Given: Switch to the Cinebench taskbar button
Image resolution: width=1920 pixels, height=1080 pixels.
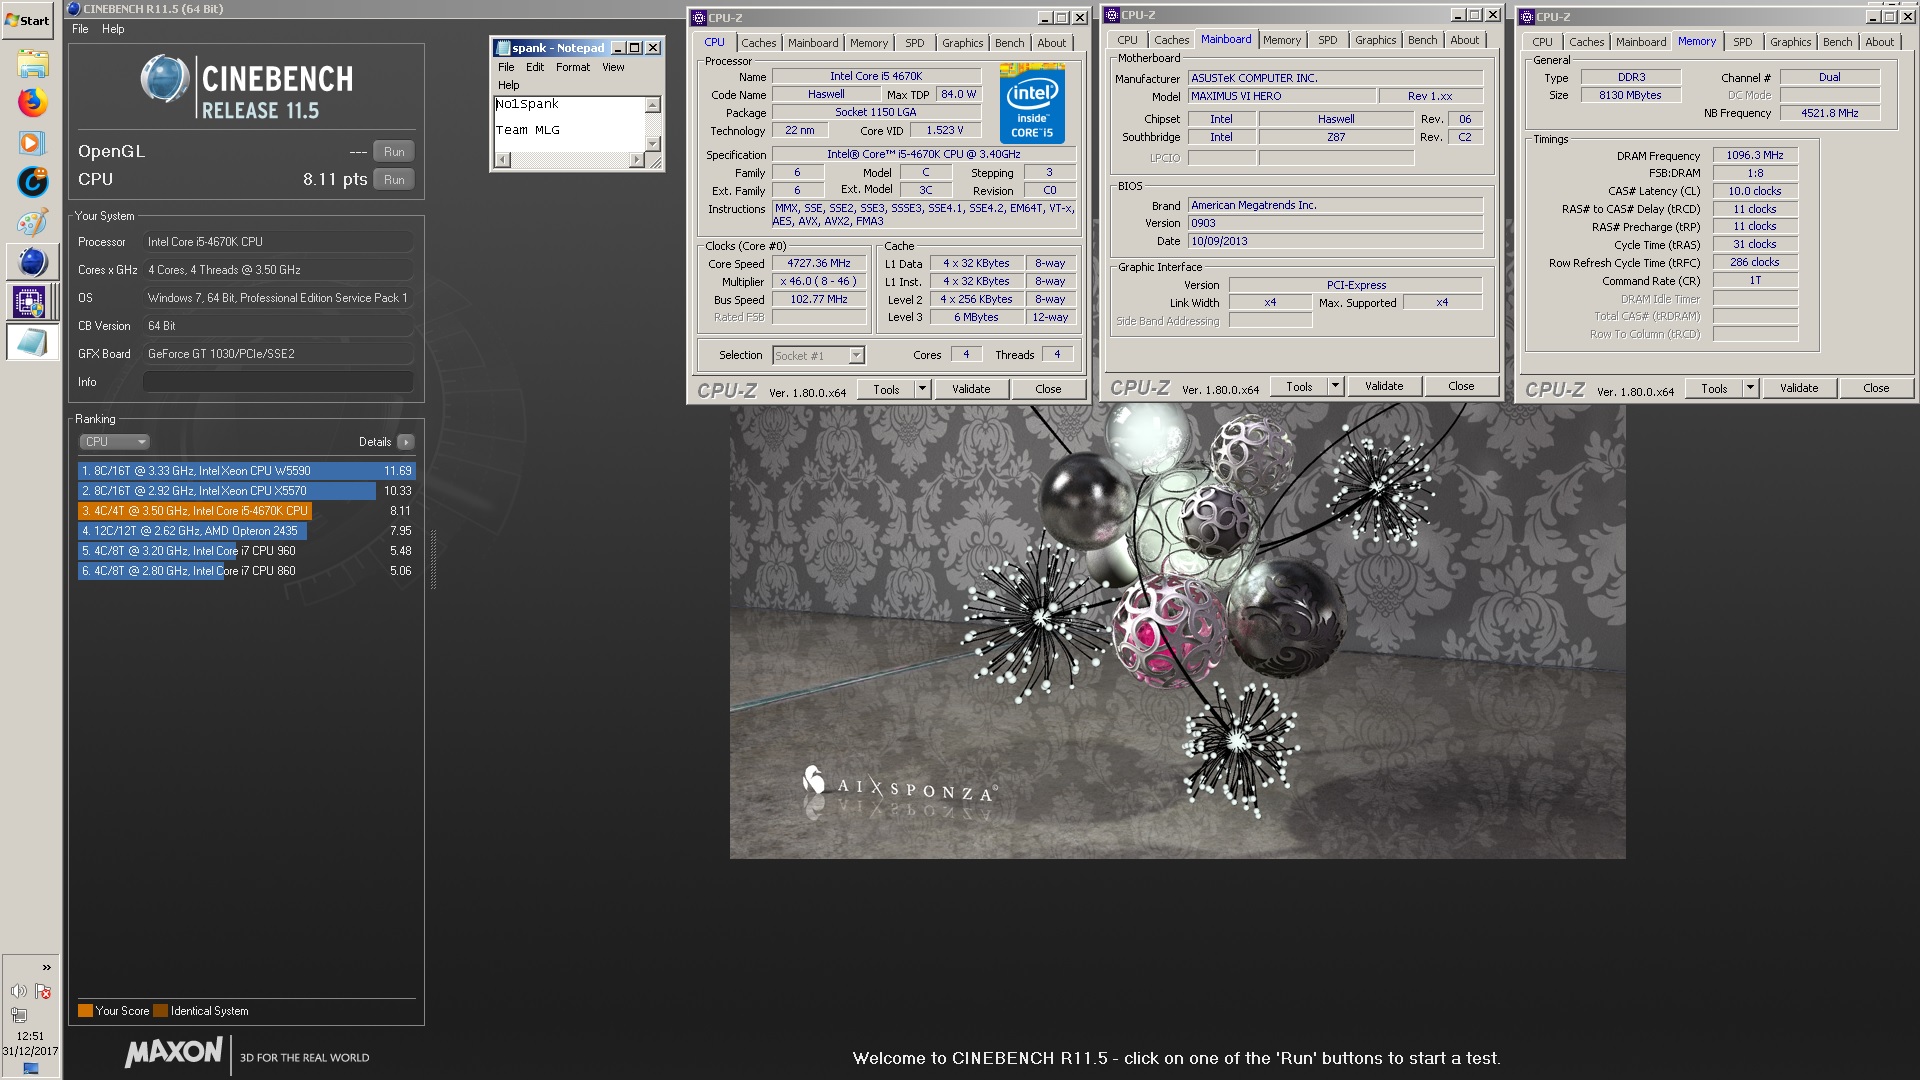Looking at the screenshot, I should pos(32,262).
